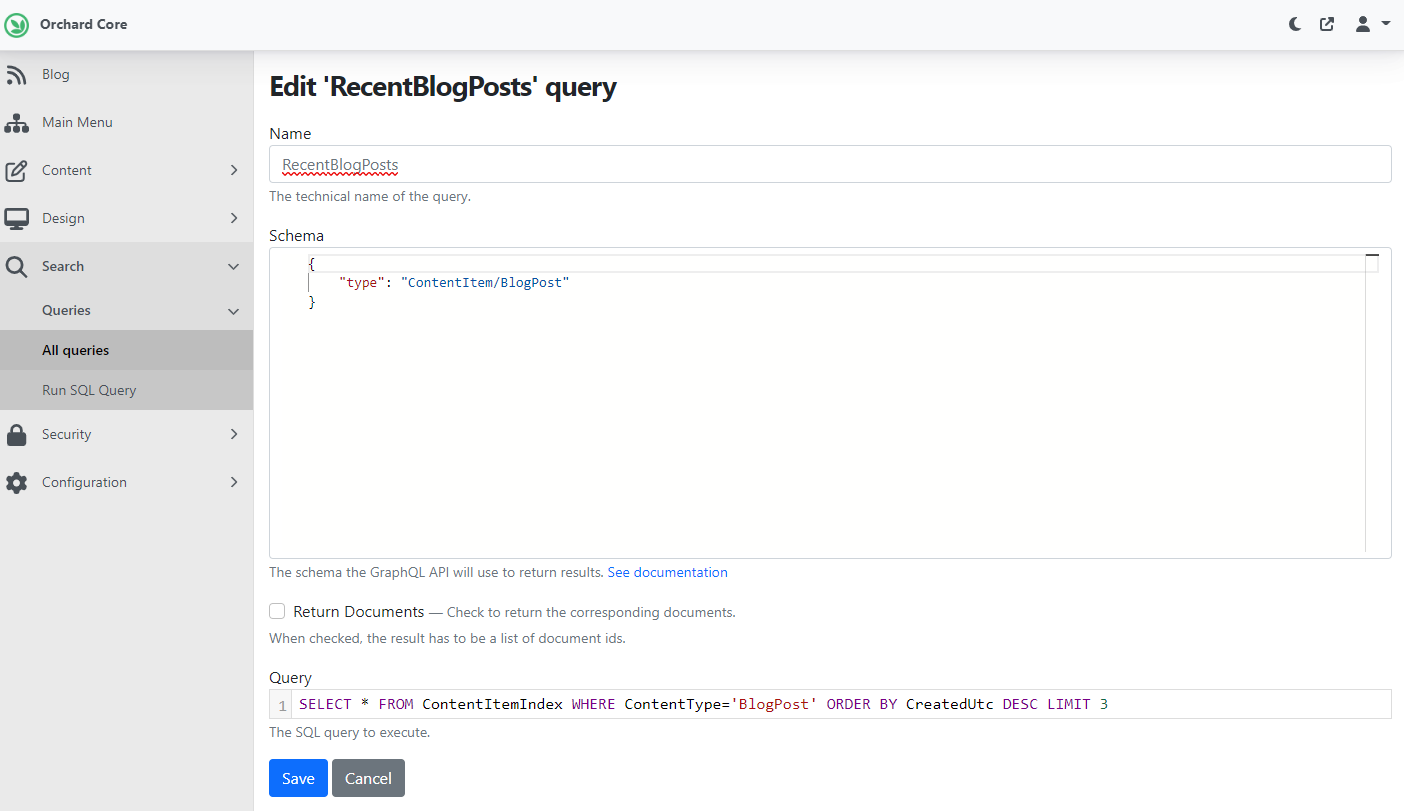Click the "ContentItem/BlogPost" schema value
This screenshot has width=1404, height=811.
point(485,283)
